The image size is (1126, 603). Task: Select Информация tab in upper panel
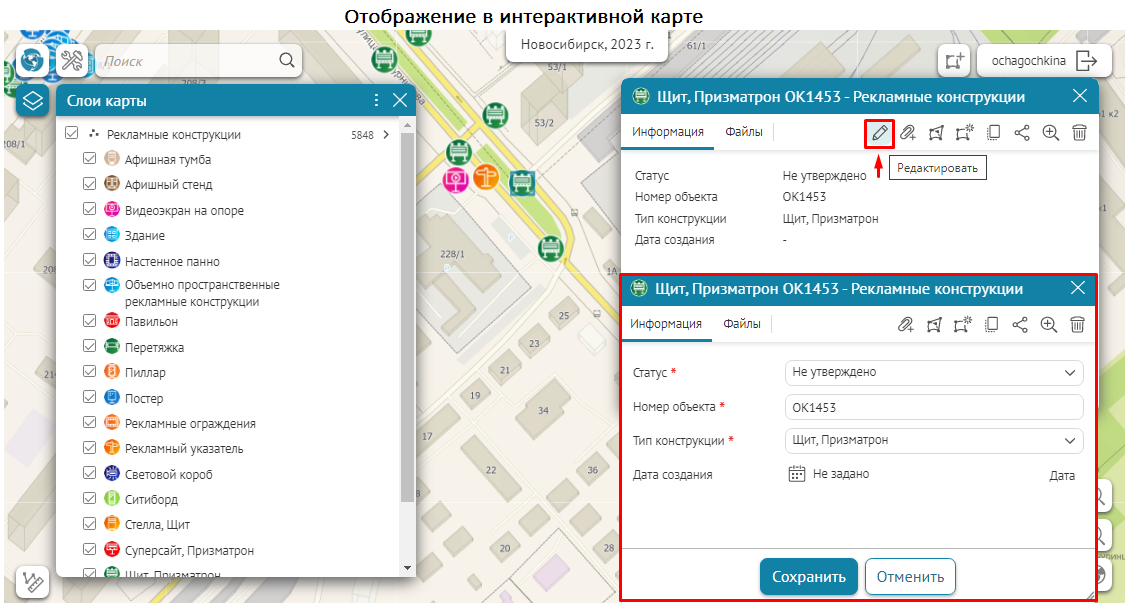(x=667, y=132)
